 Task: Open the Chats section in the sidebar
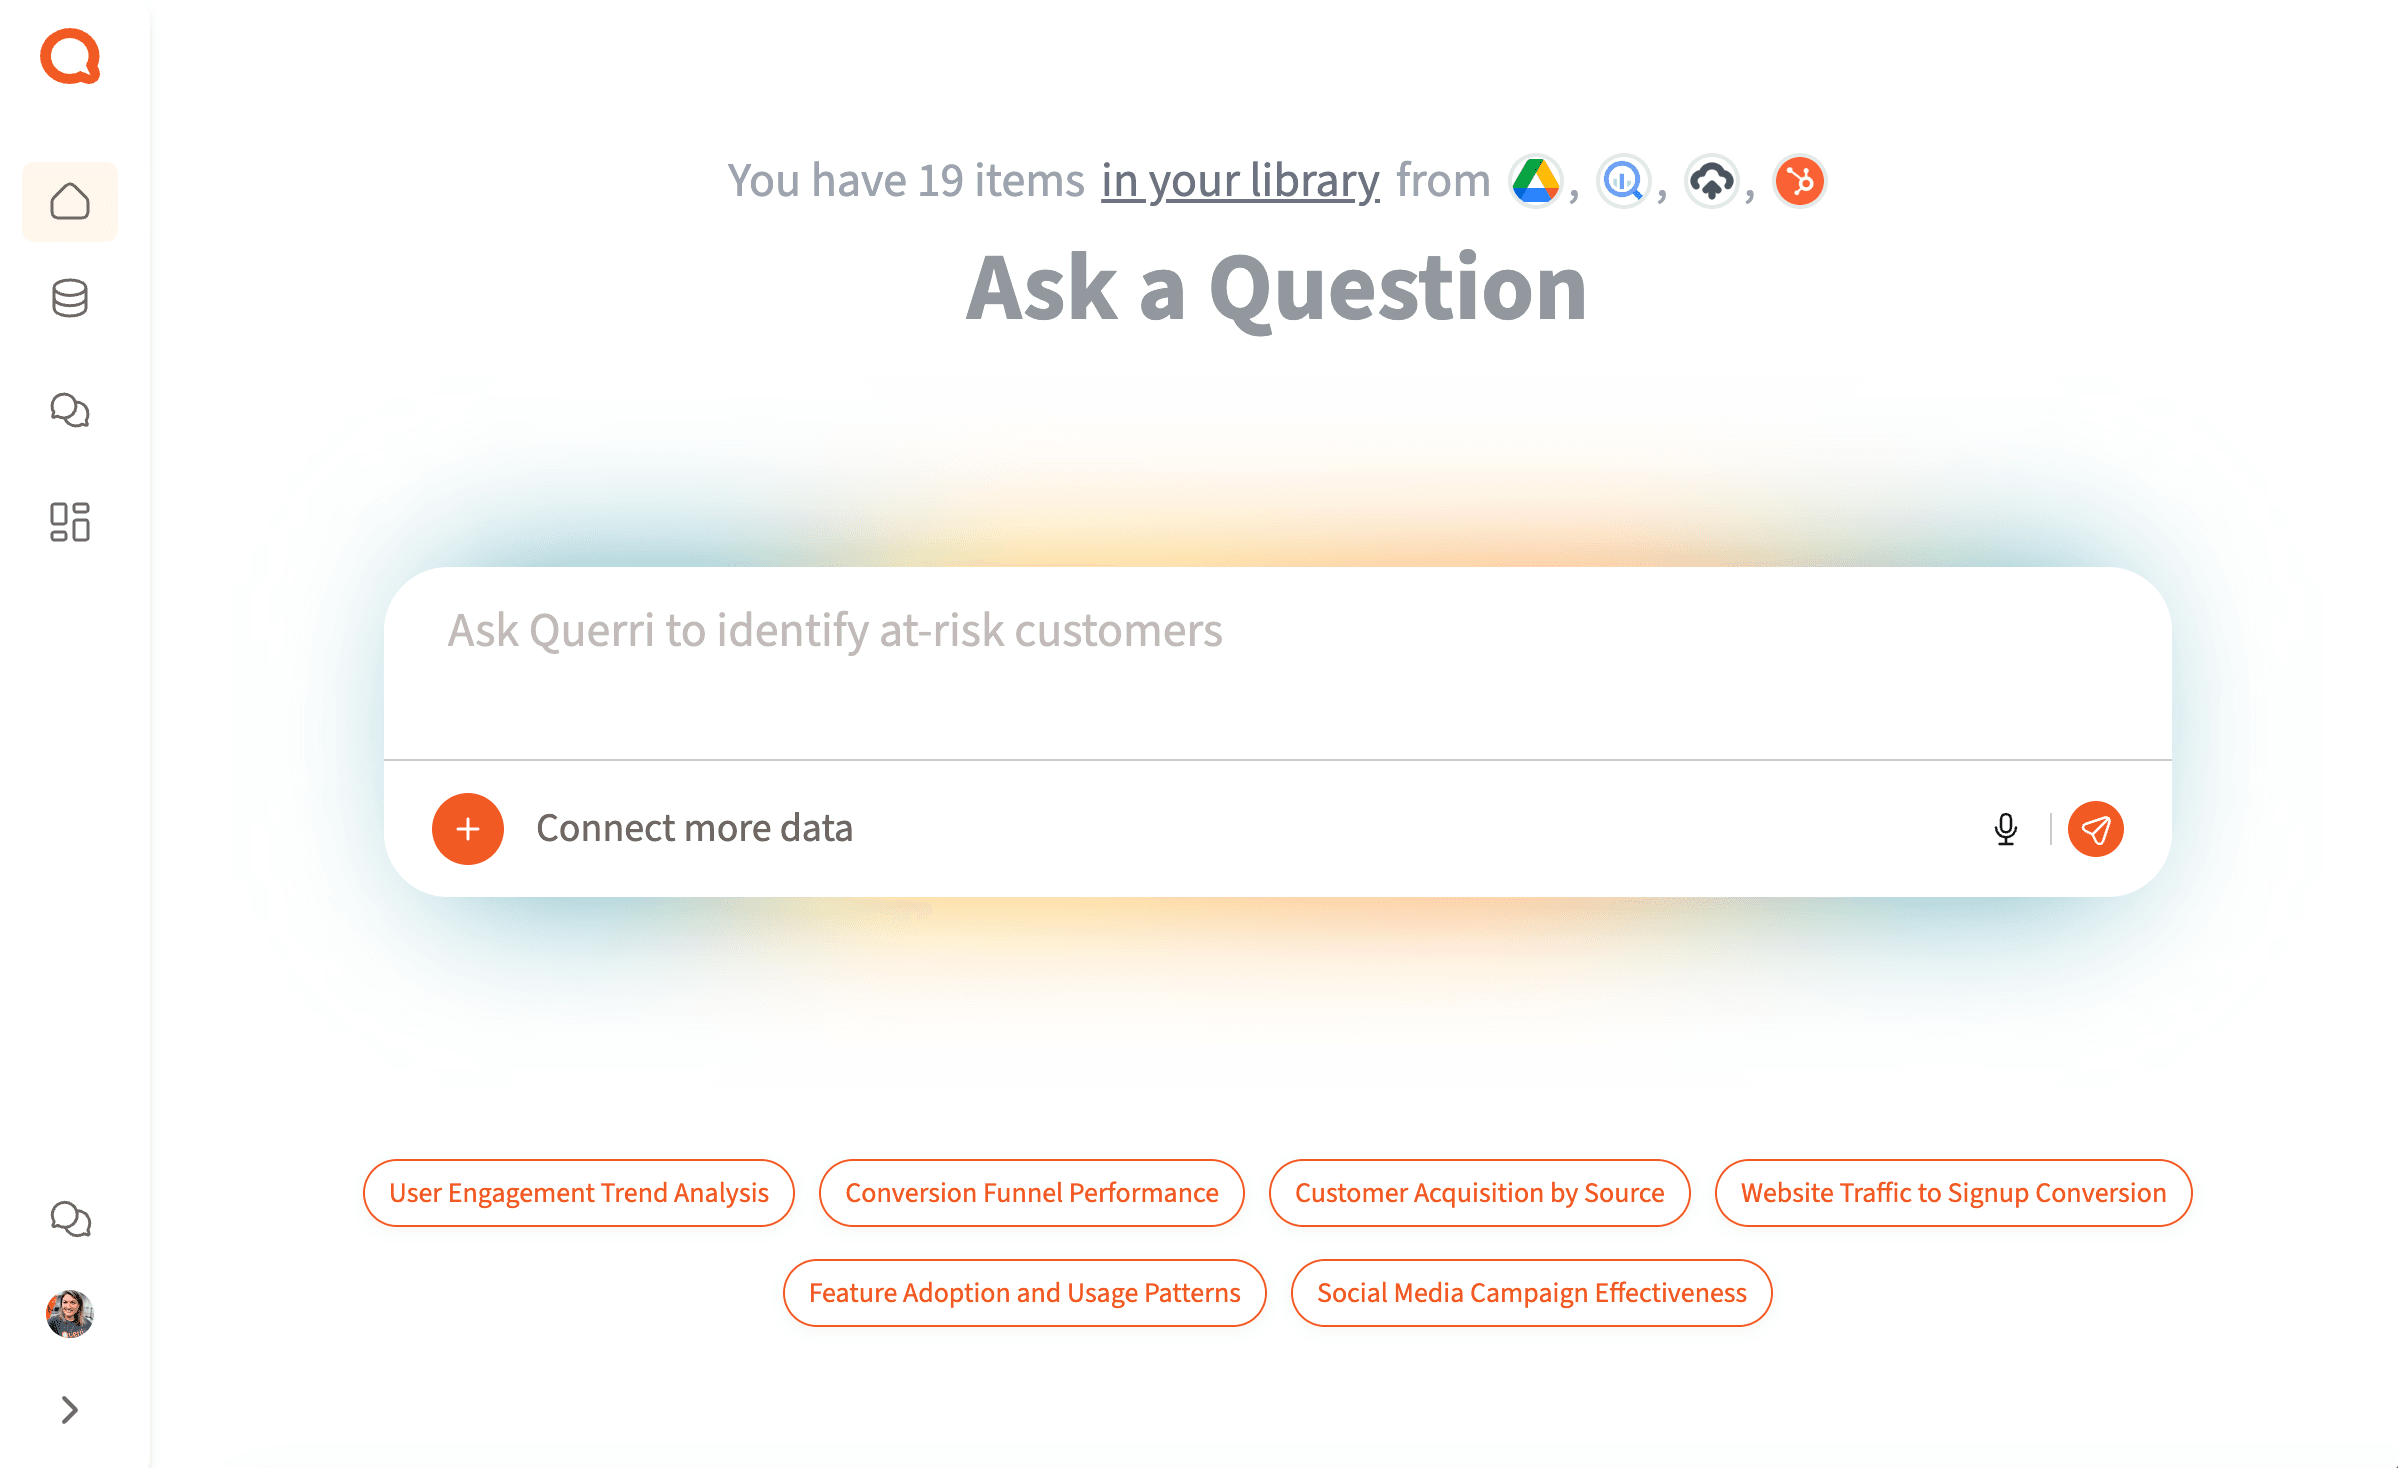[69, 410]
